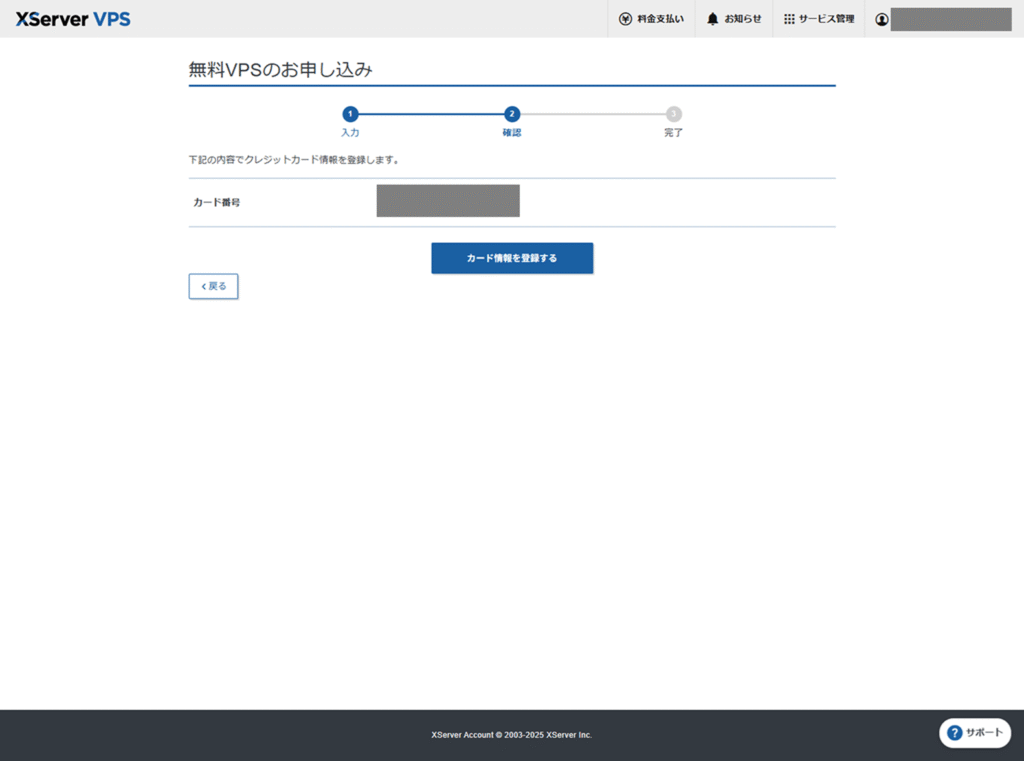
Task: Click the grid icon for サービス管理
Action: (x=789, y=19)
